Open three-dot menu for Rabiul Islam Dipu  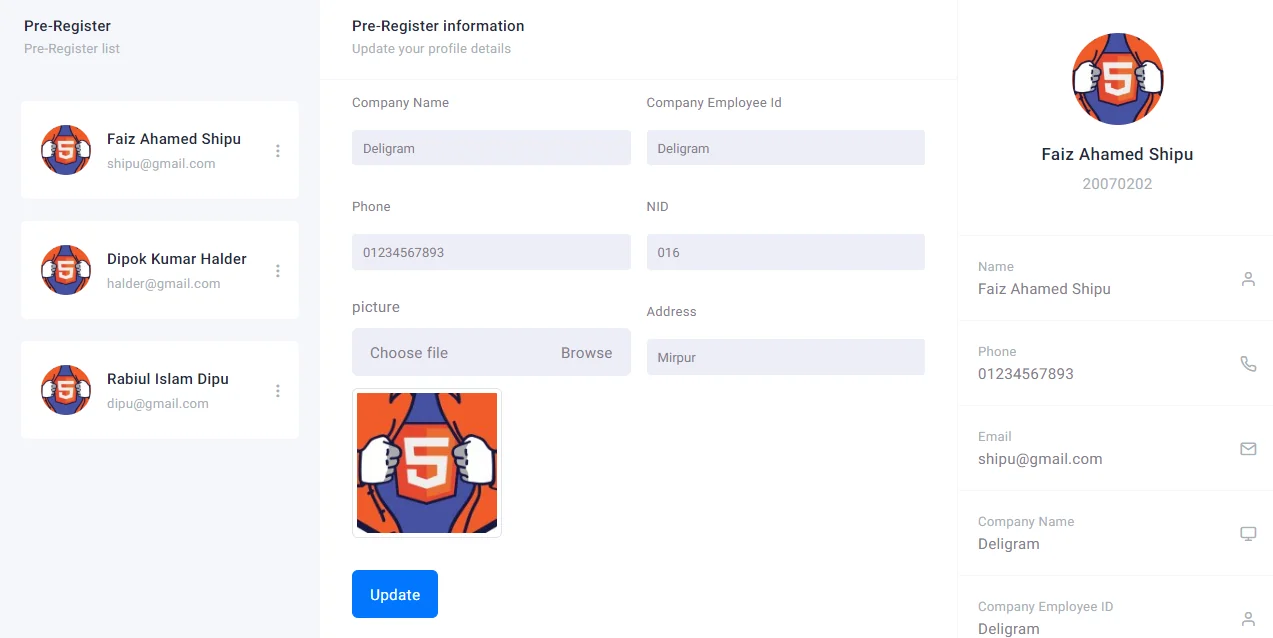click(x=278, y=391)
